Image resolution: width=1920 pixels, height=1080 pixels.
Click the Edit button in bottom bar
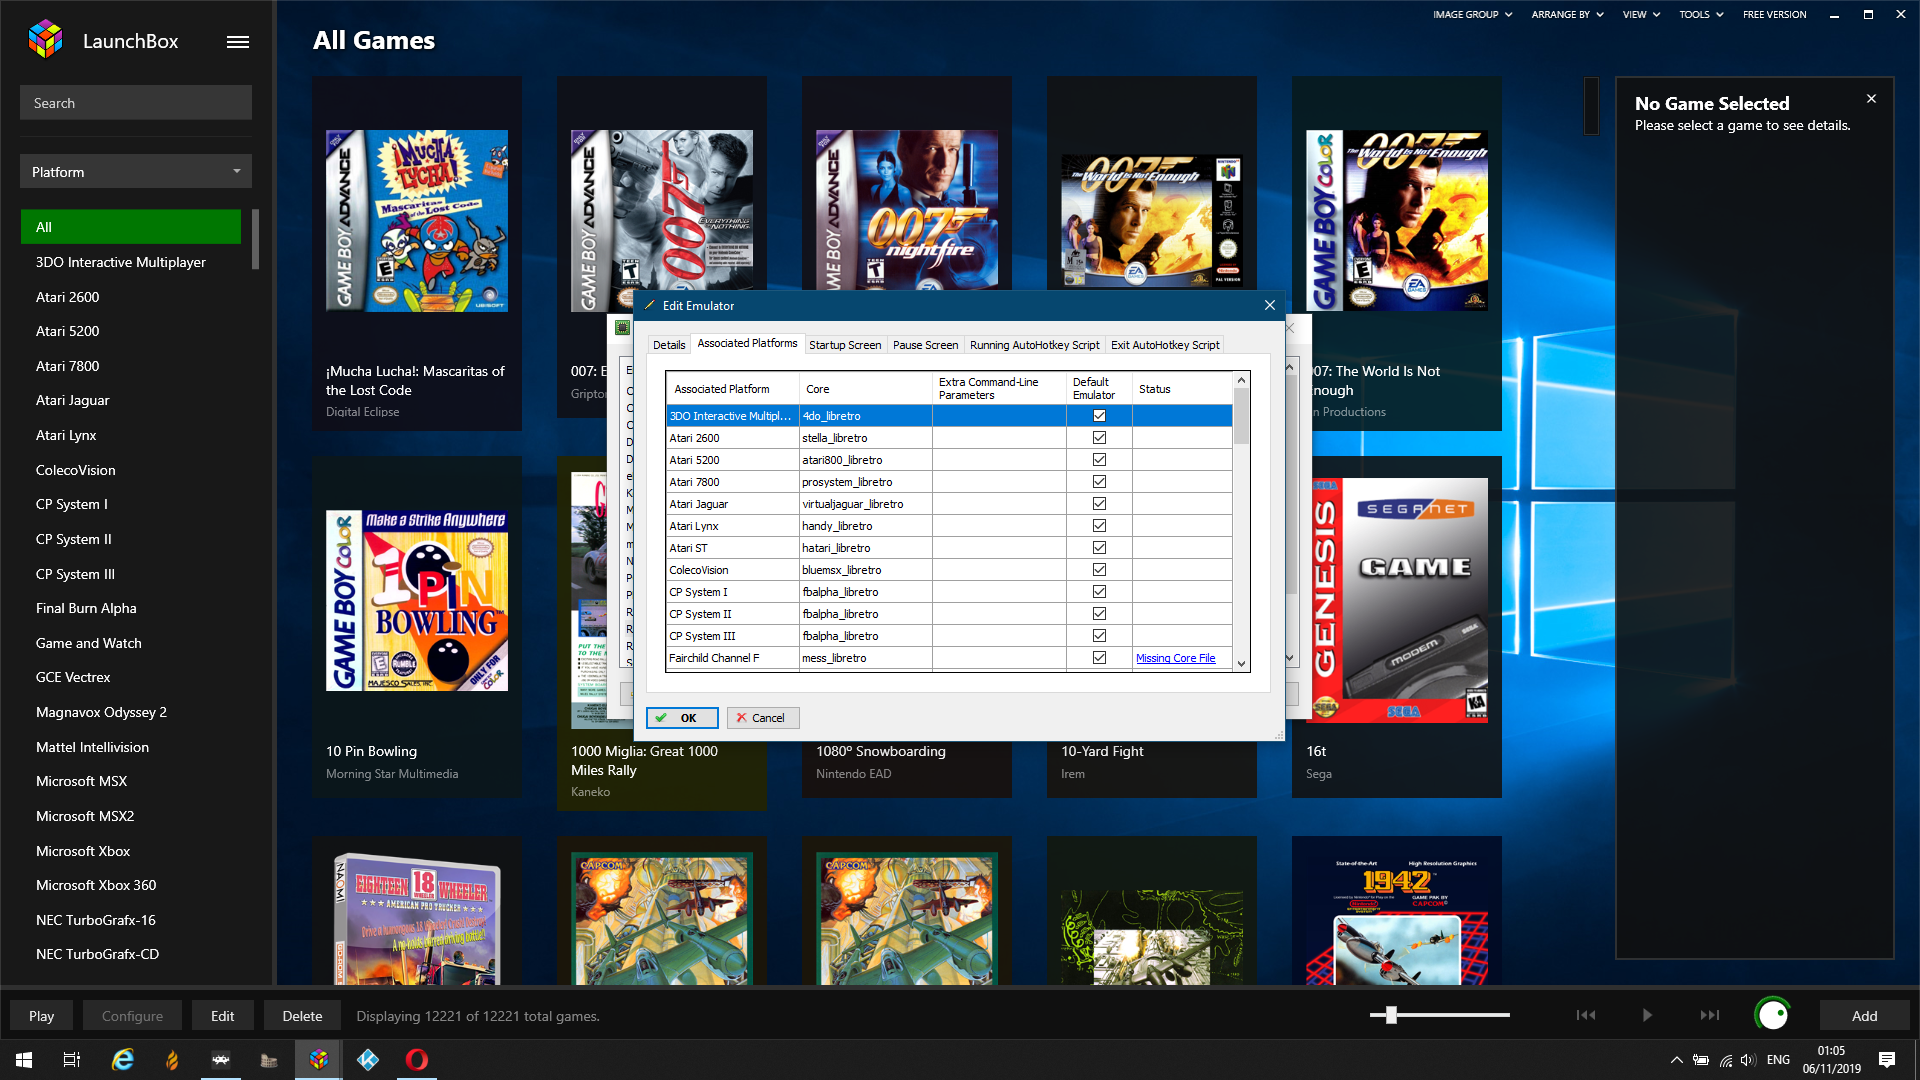tap(222, 1016)
